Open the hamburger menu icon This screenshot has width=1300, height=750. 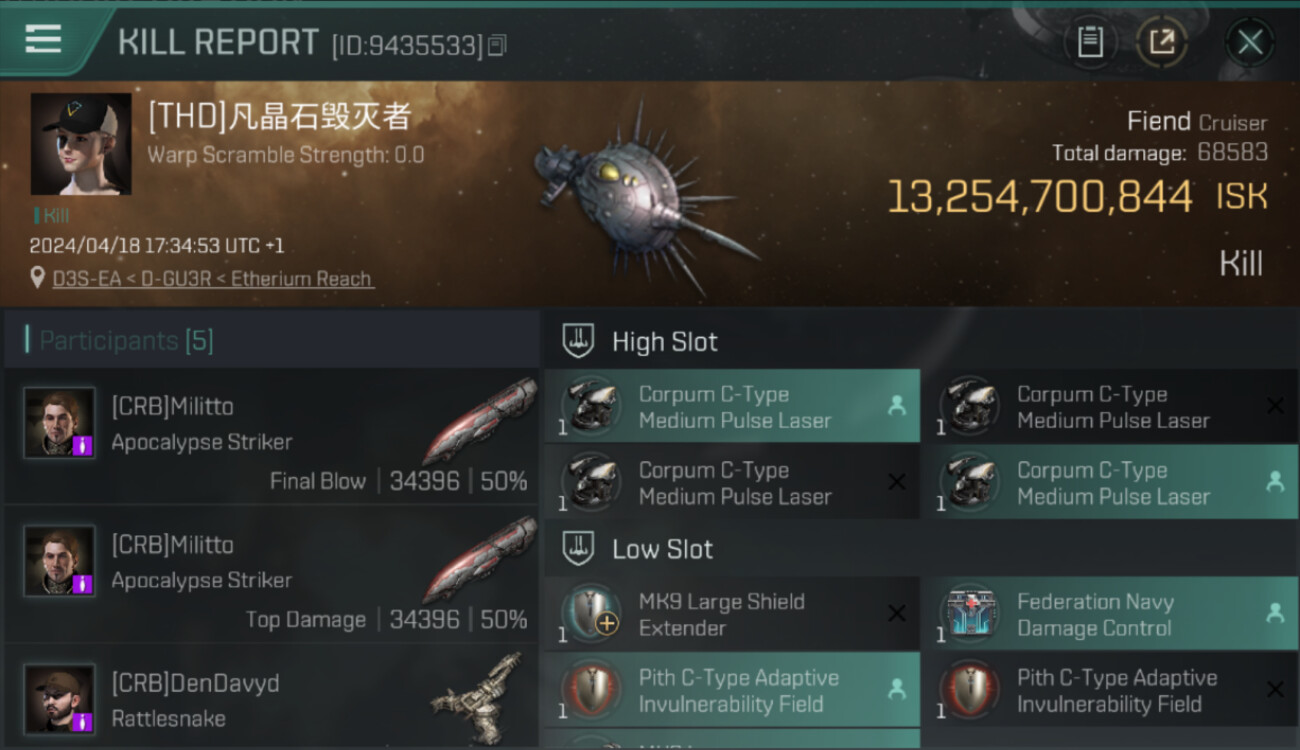tap(43, 39)
